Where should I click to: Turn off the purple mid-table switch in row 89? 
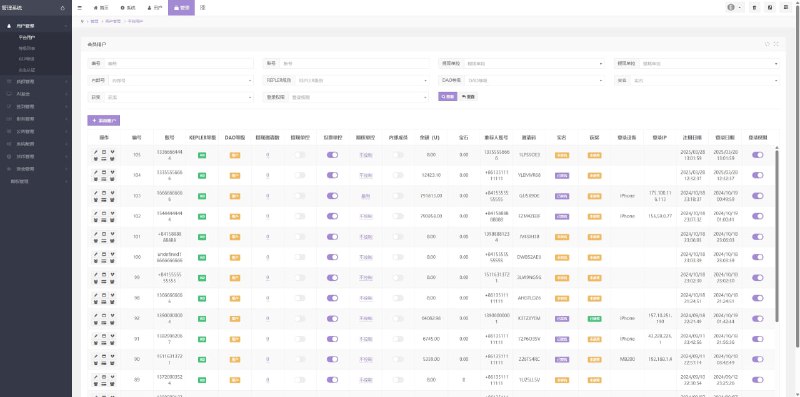pos(332,380)
